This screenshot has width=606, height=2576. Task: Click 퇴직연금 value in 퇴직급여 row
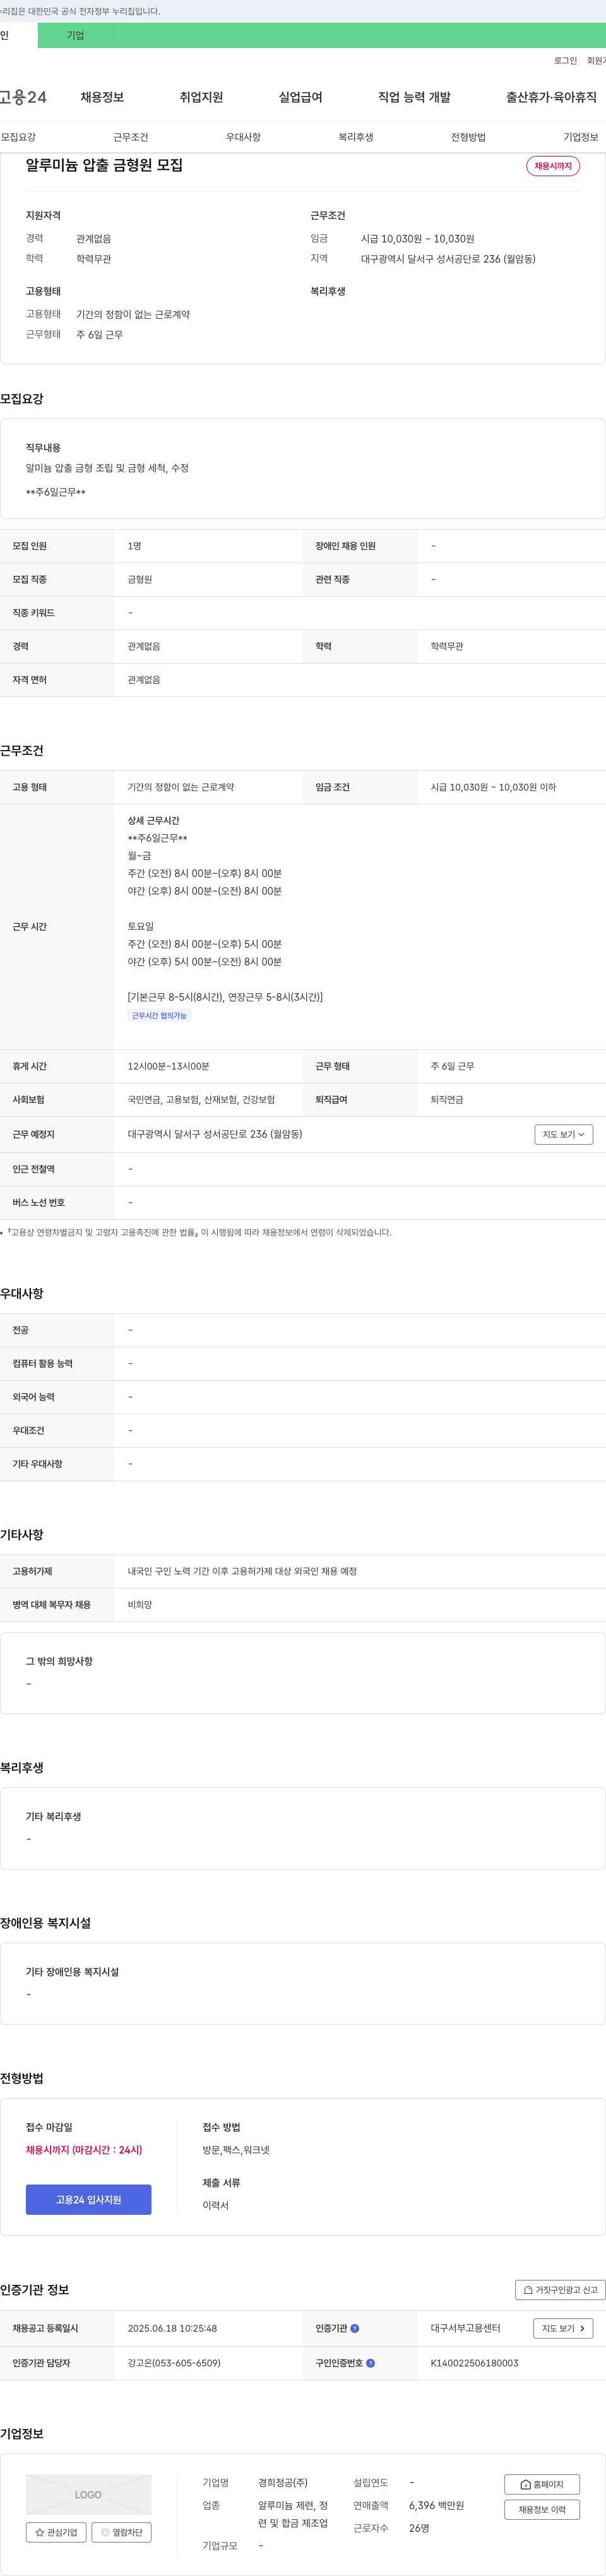point(446,1099)
